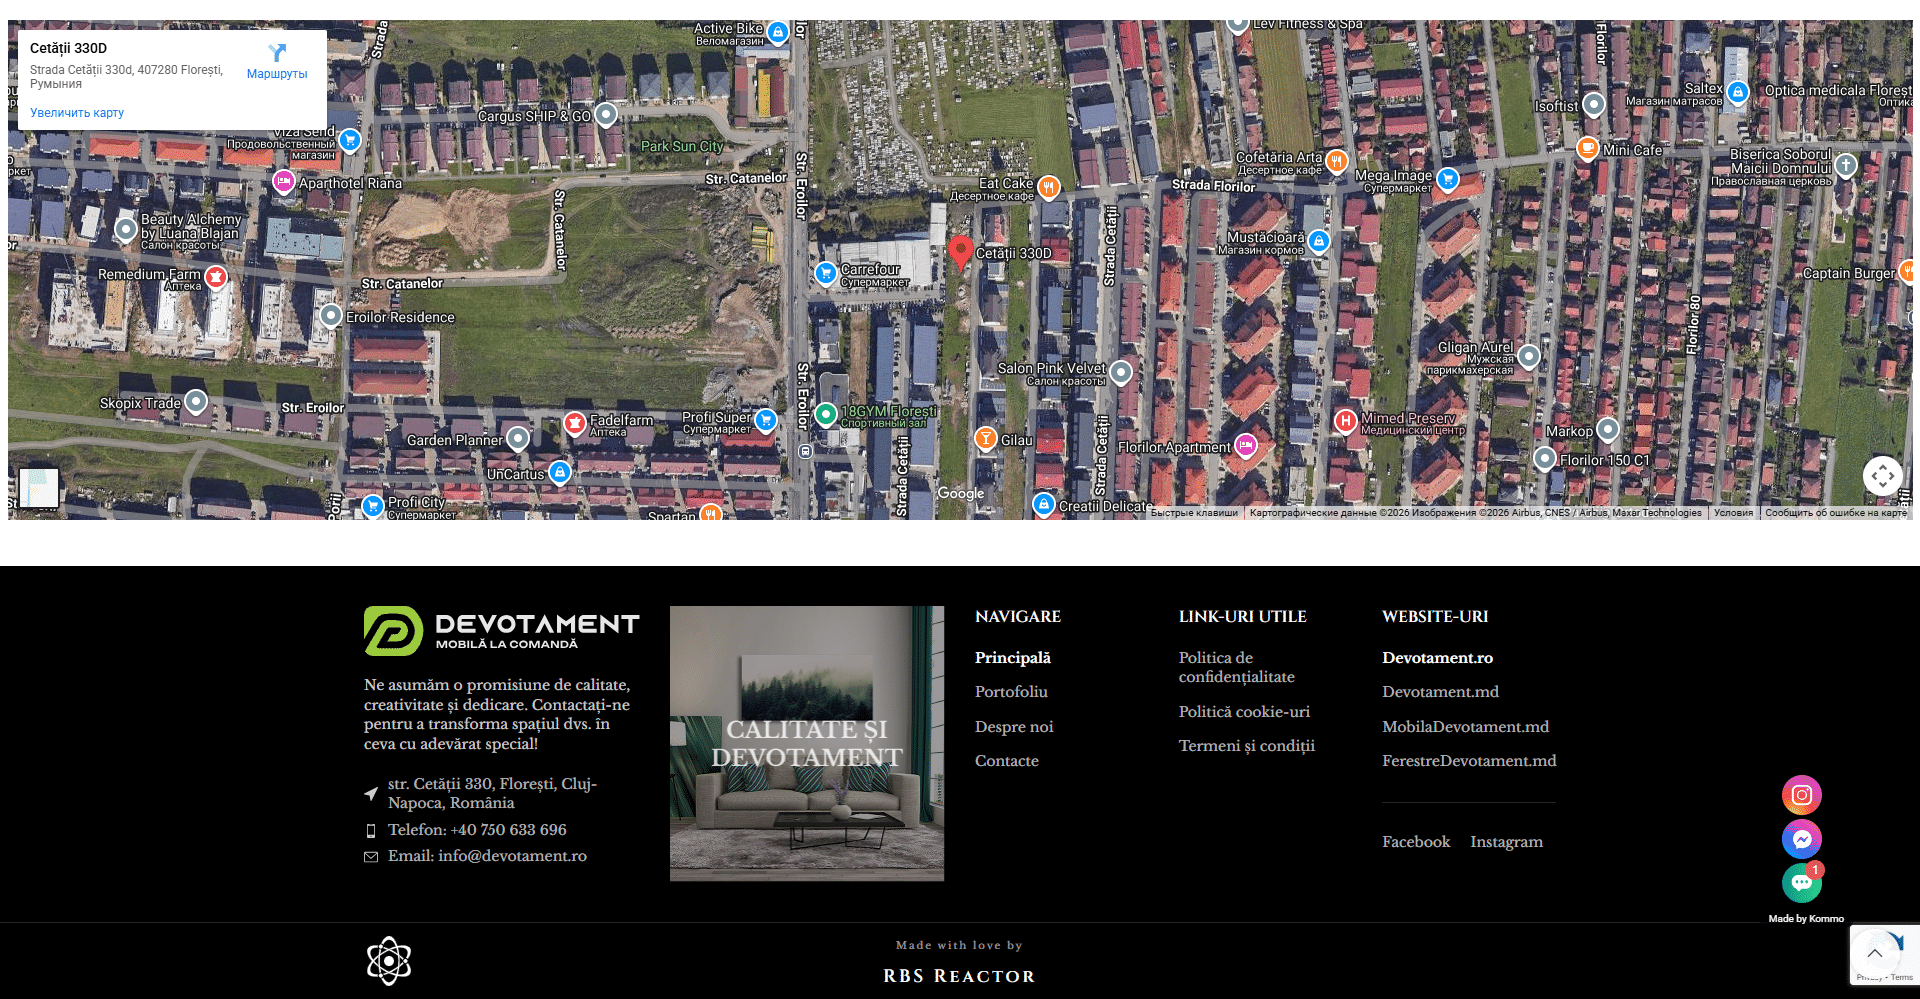1920x999 pixels.
Task: Click the RBS Reactor atom logo
Action: [x=389, y=961]
